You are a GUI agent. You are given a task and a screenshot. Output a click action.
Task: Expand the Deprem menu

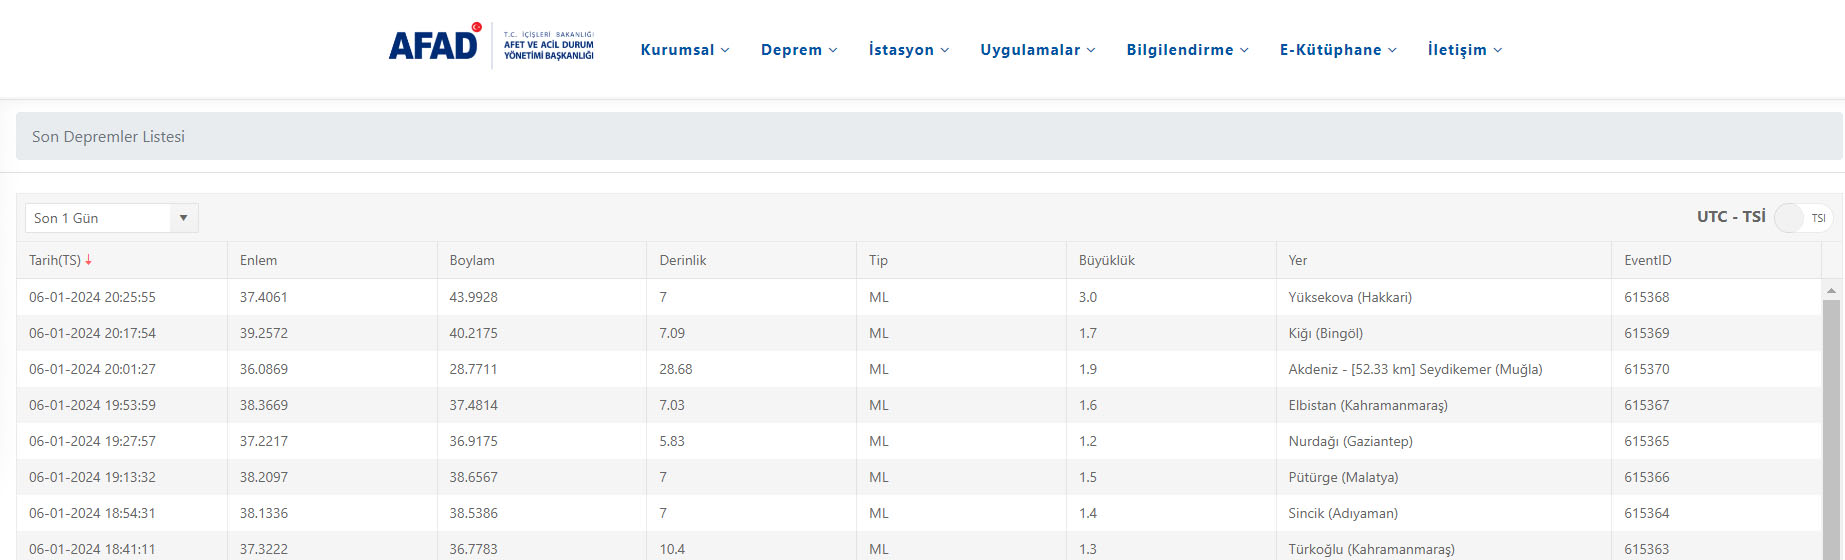[799, 50]
